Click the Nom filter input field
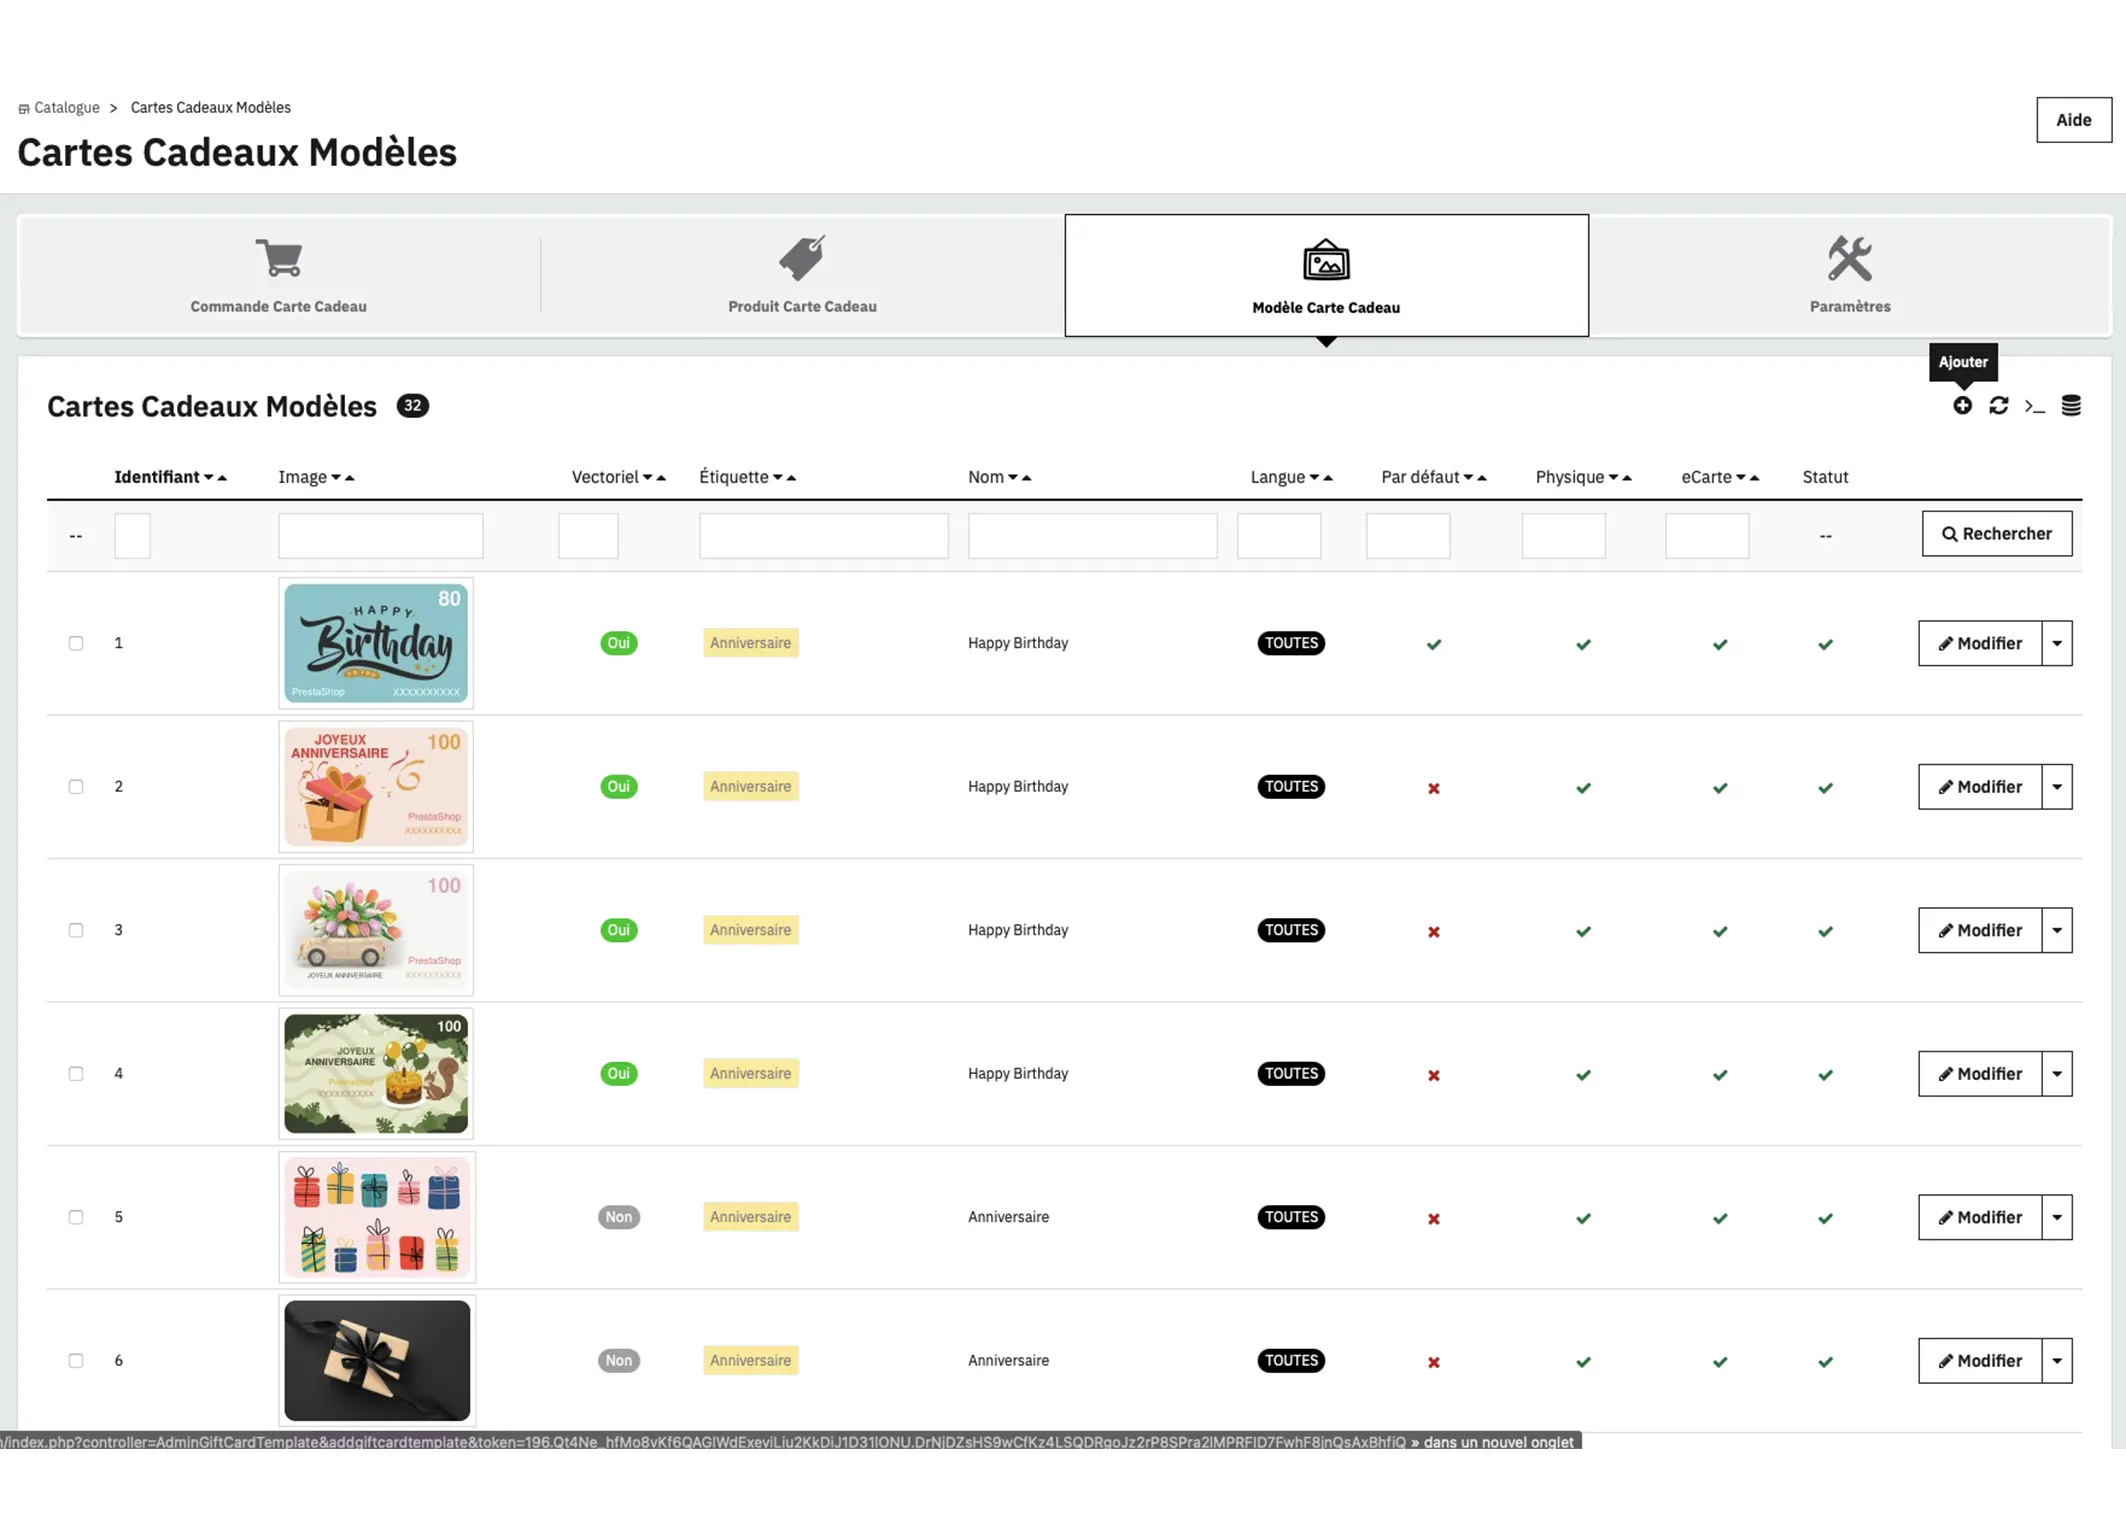This screenshot has height=1535, width=2126. click(1092, 535)
